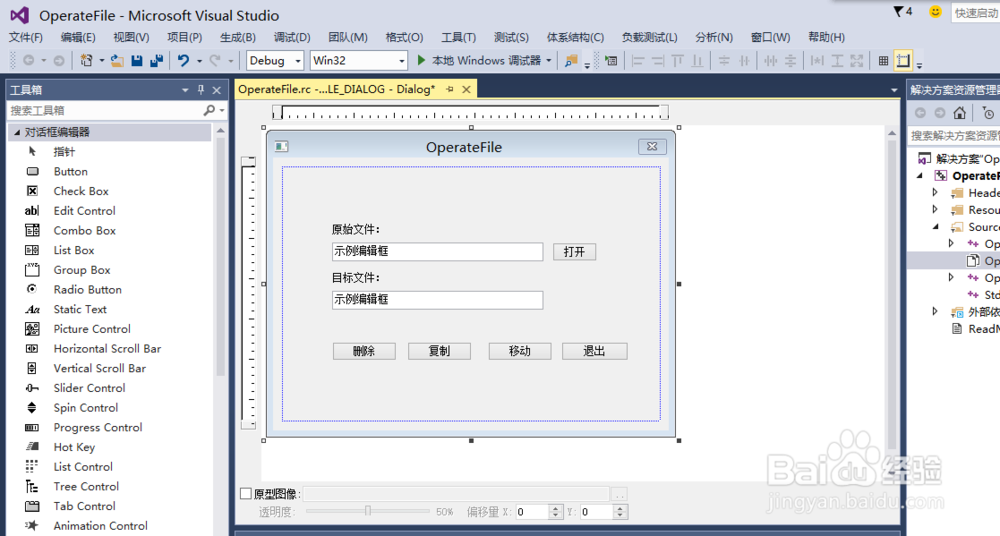Viewport: 1000px width, 536px height.
Task: Select the List Box control in toolbox
Action: 110,251
